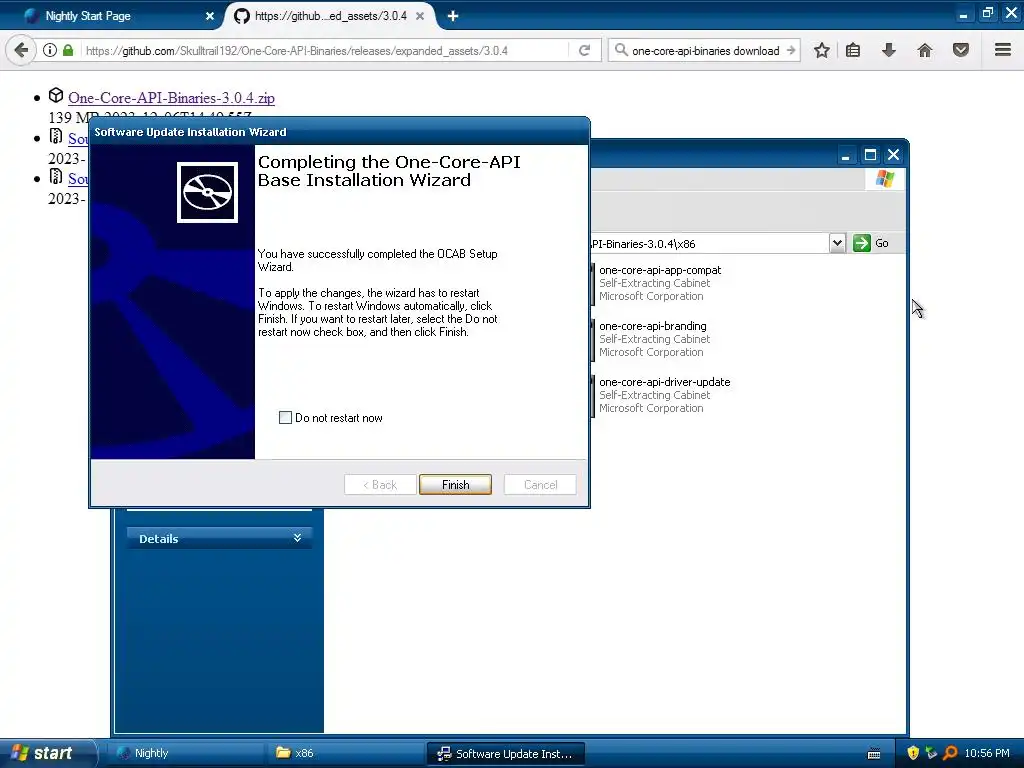The image size is (1024, 768).
Task: Click the green Go button in Explorer
Action: pos(871,243)
